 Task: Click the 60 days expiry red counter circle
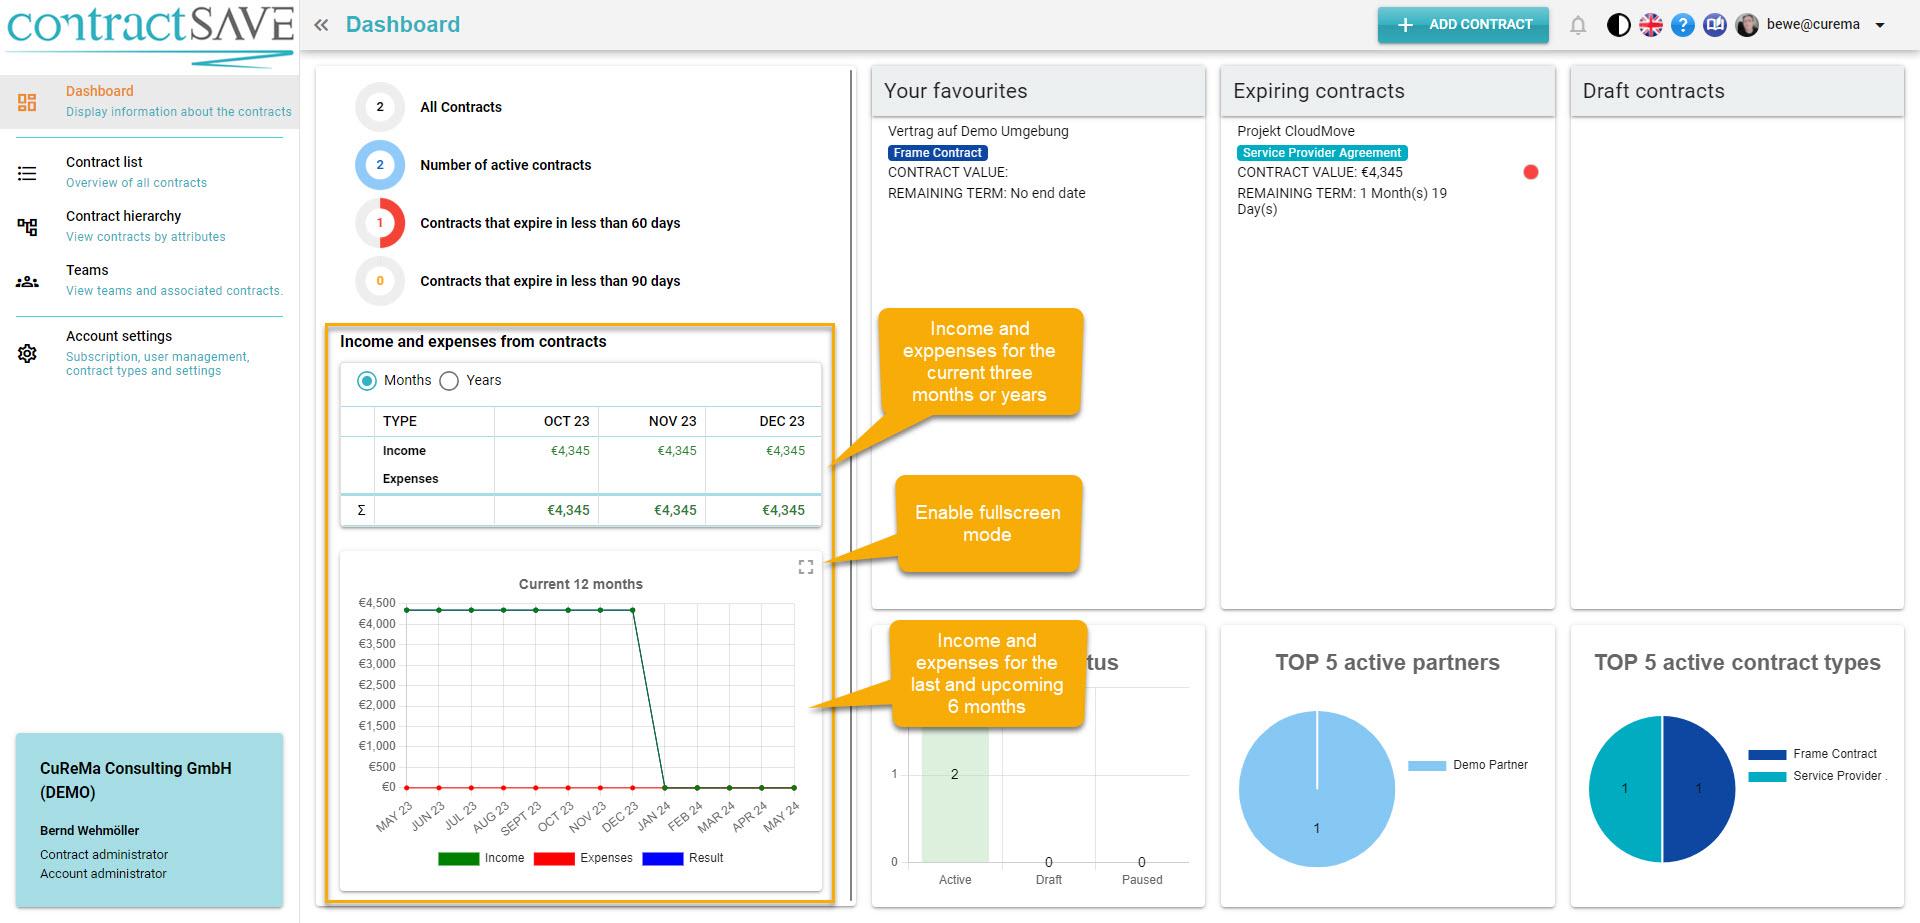coord(380,223)
